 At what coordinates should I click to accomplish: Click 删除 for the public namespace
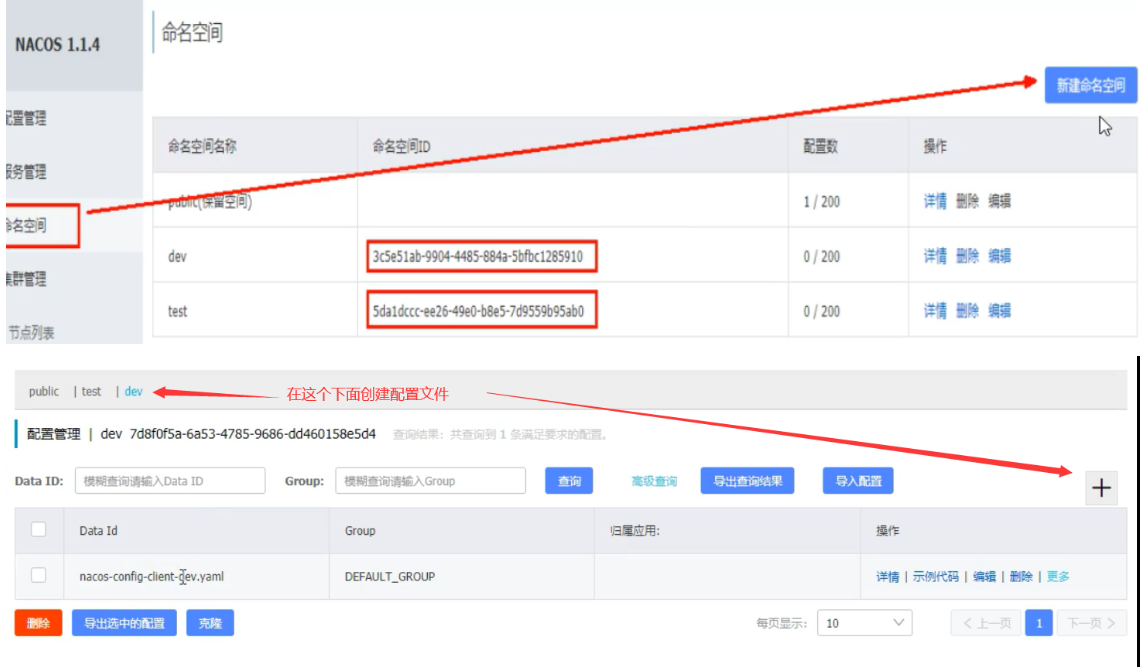967,201
